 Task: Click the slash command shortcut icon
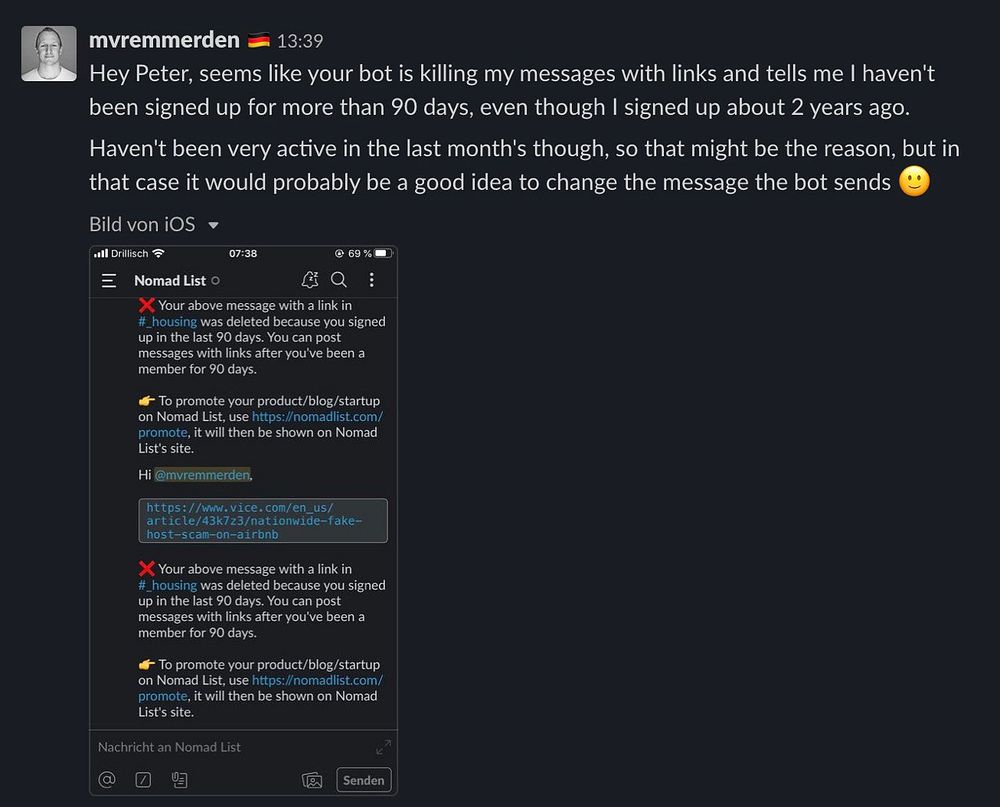pos(143,779)
